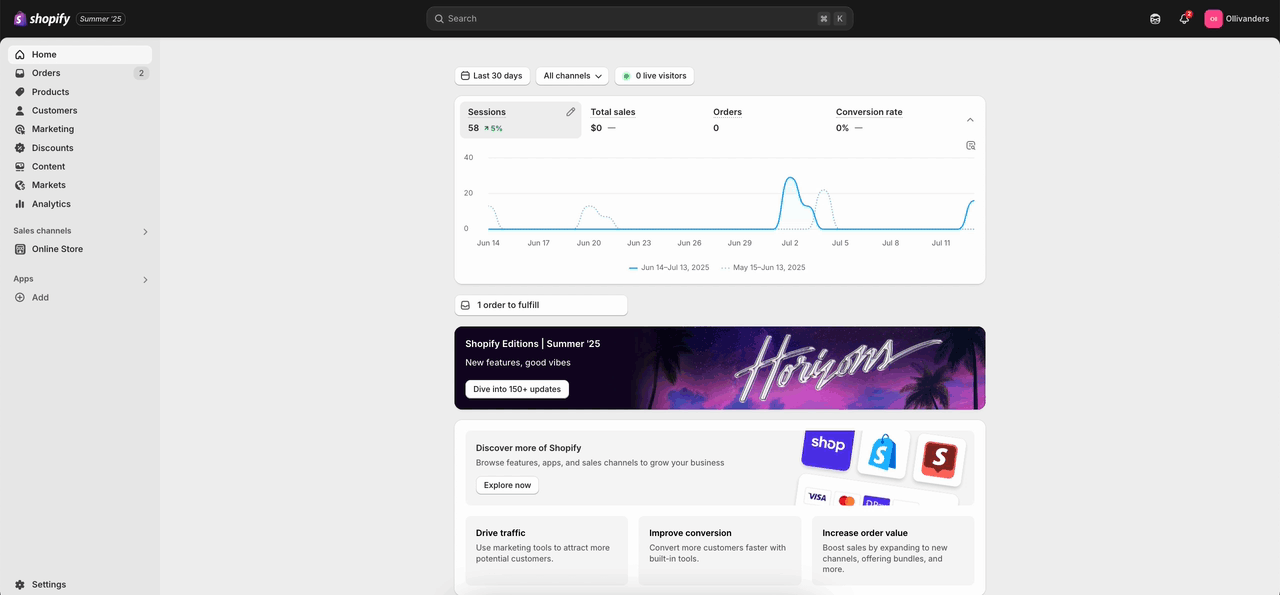Screen dimensions: 1280x595
Task: Open the Ollivanders account menu
Action: tap(1237, 18)
